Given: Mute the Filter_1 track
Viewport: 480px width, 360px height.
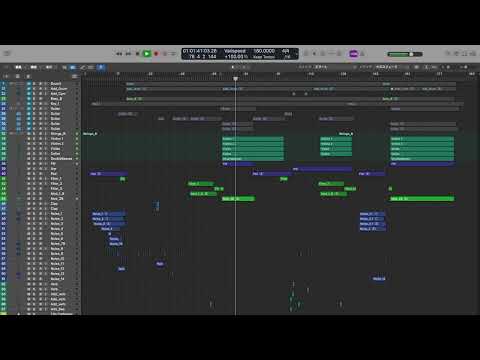Looking at the screenshot, I should [29, 179].
